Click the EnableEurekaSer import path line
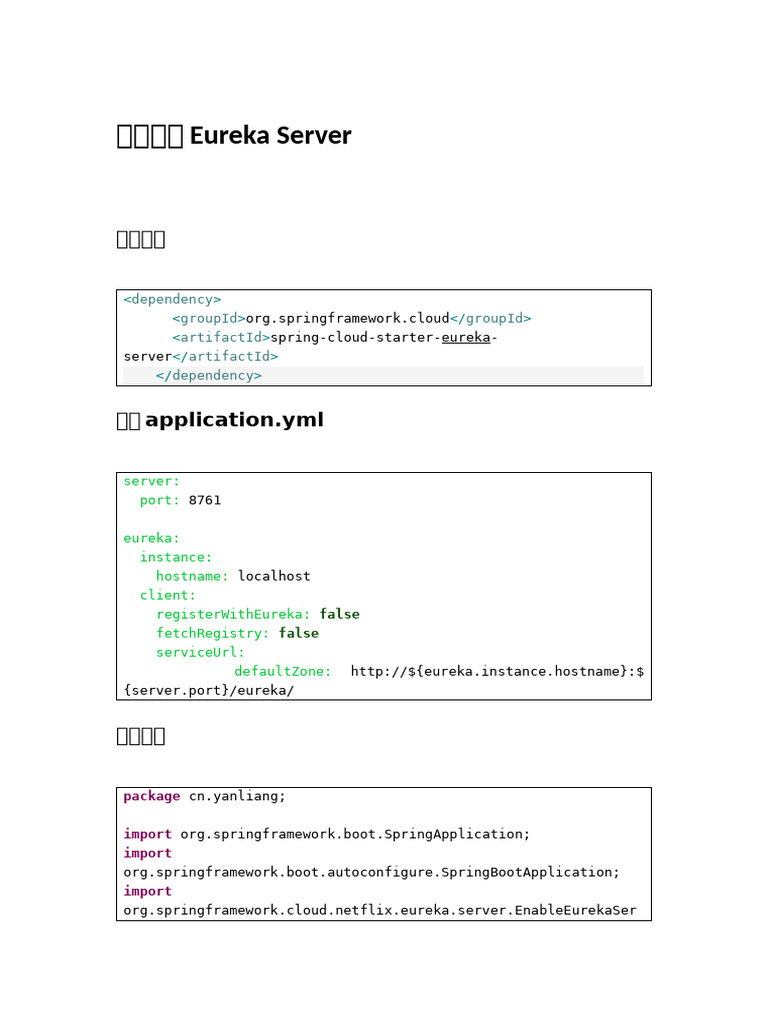 pyautogui.click(x=380, y=910)
